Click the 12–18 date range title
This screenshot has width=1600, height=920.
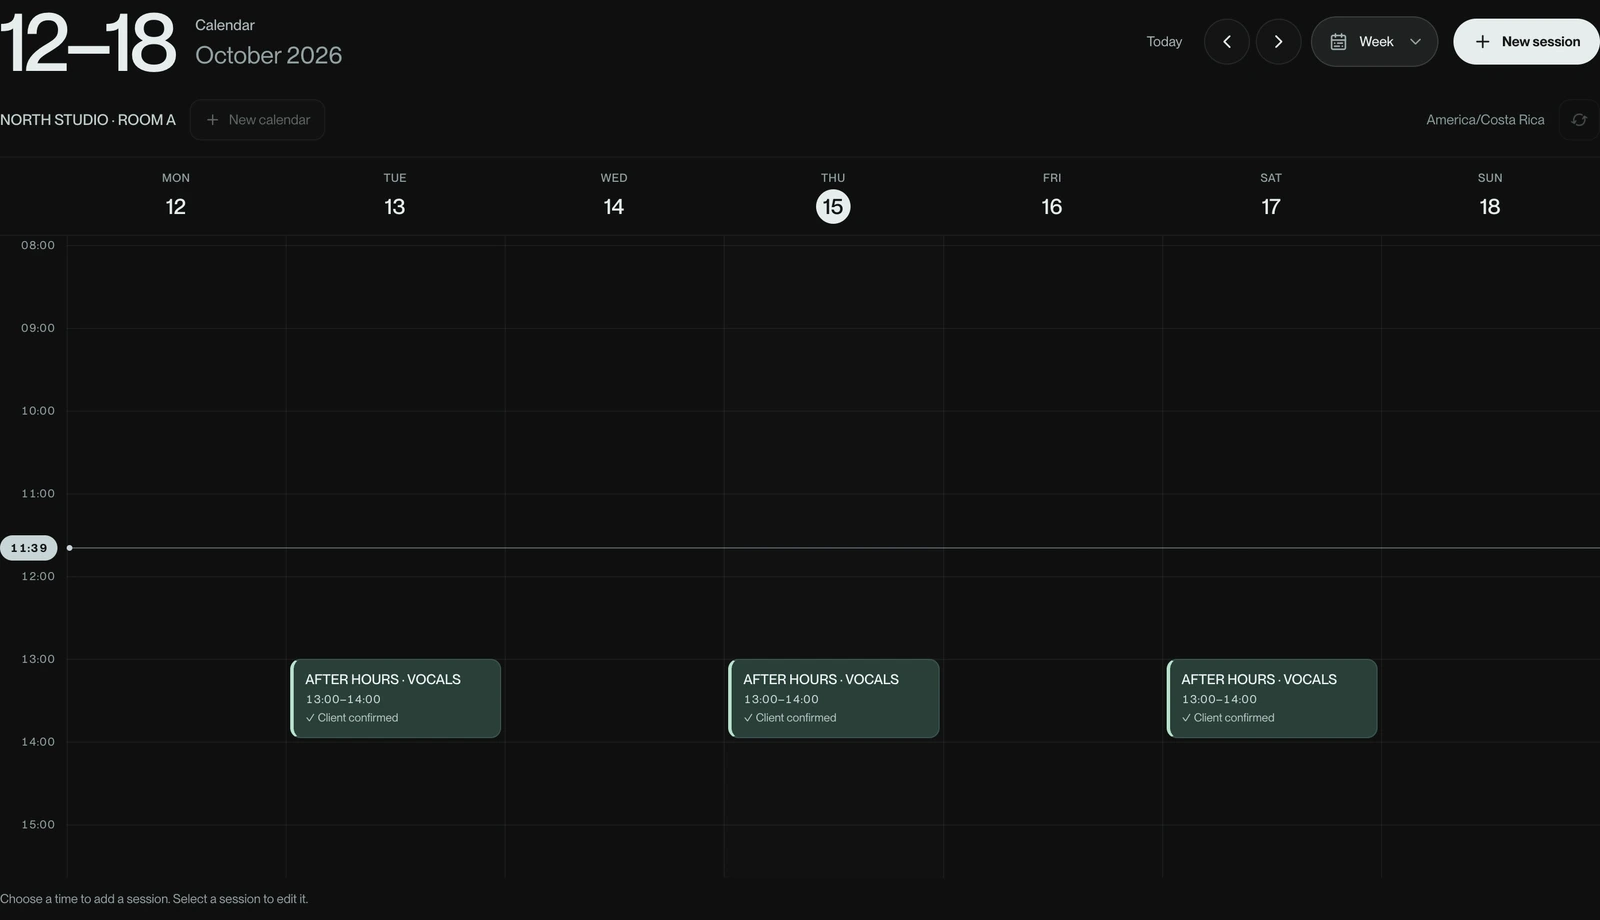[x=88, y=44]
